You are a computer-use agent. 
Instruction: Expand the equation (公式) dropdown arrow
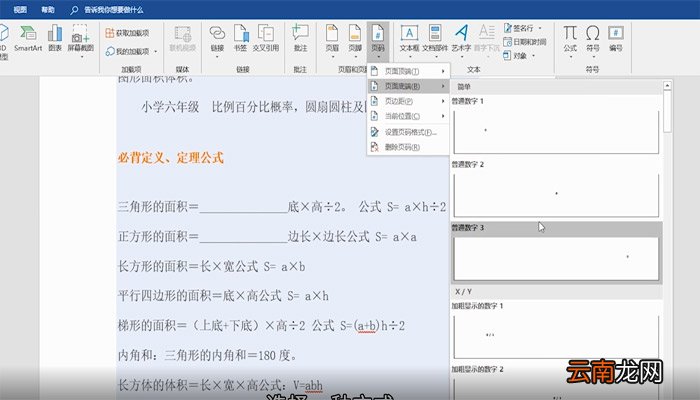570,57
